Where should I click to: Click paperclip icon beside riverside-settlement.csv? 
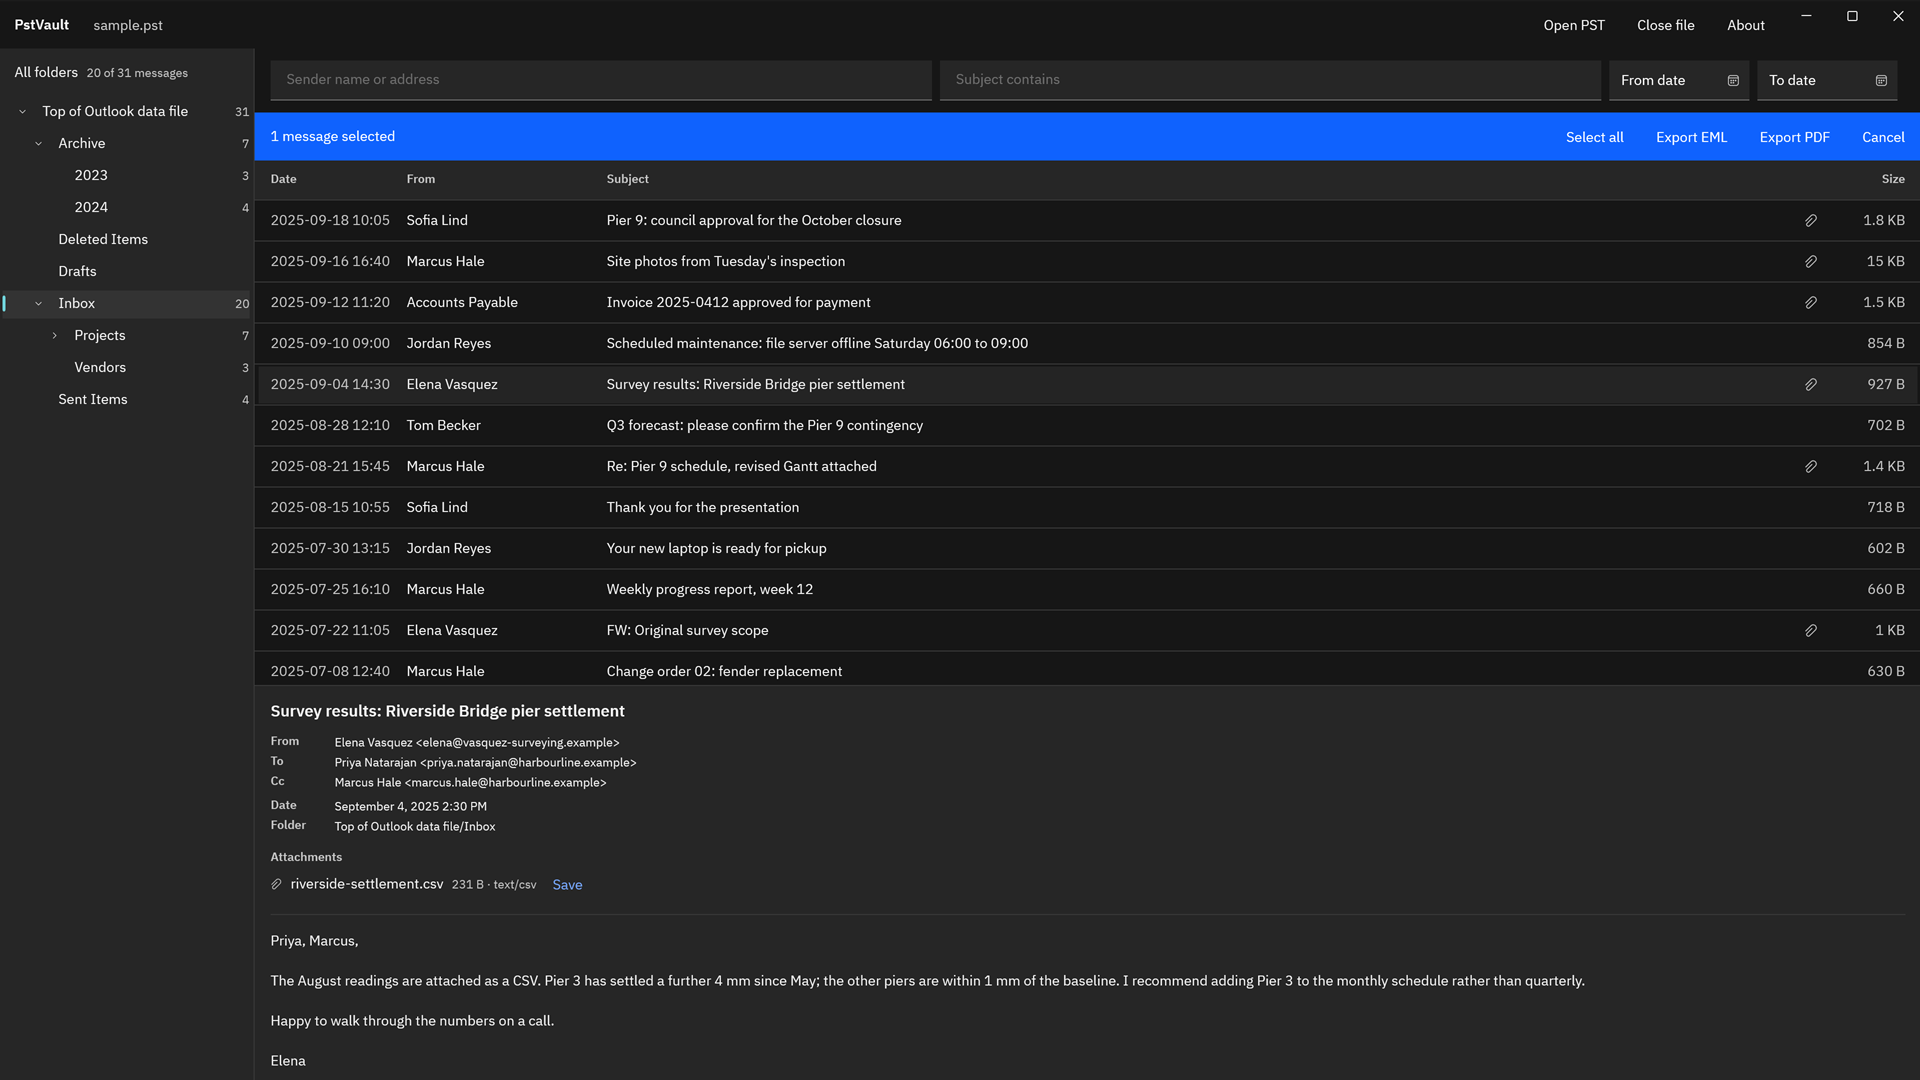(x=277, y=884)
